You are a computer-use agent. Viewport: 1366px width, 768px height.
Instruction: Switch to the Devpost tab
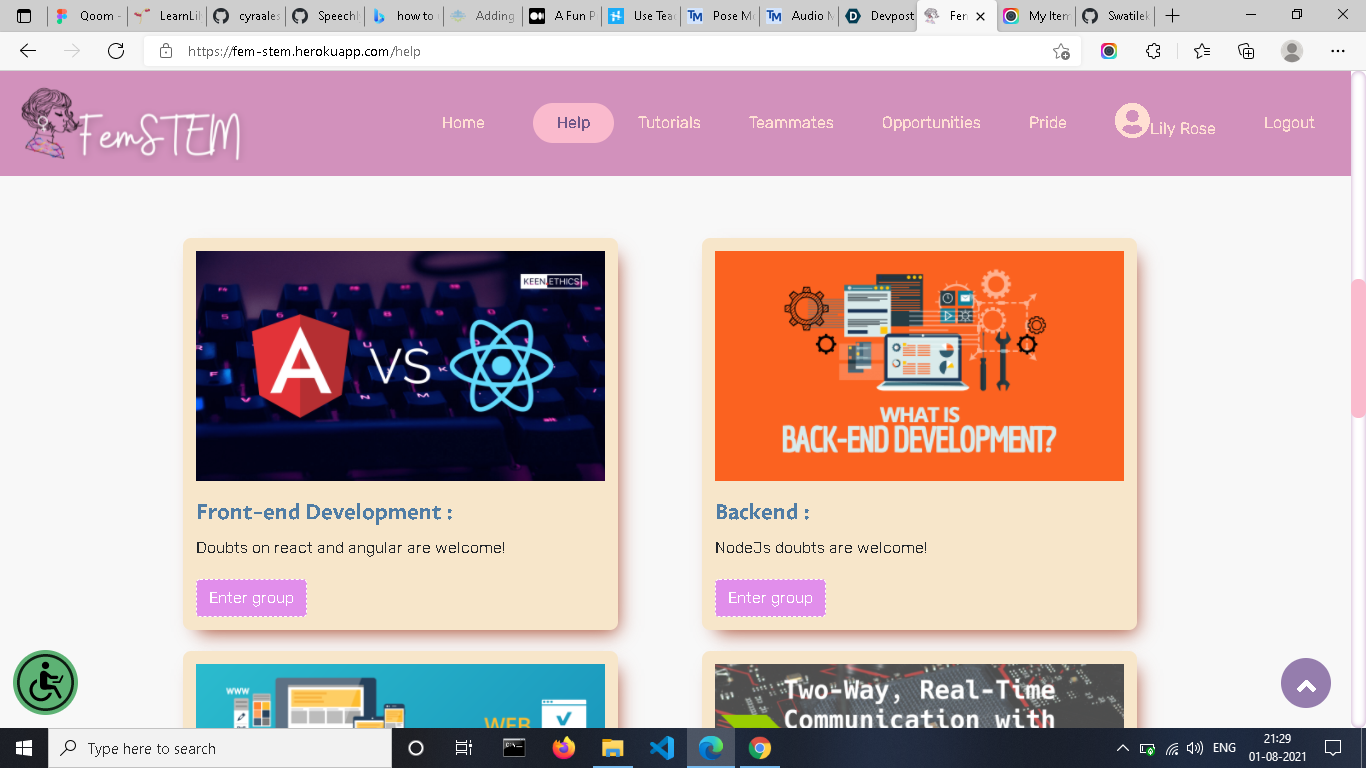pos(878,16)
